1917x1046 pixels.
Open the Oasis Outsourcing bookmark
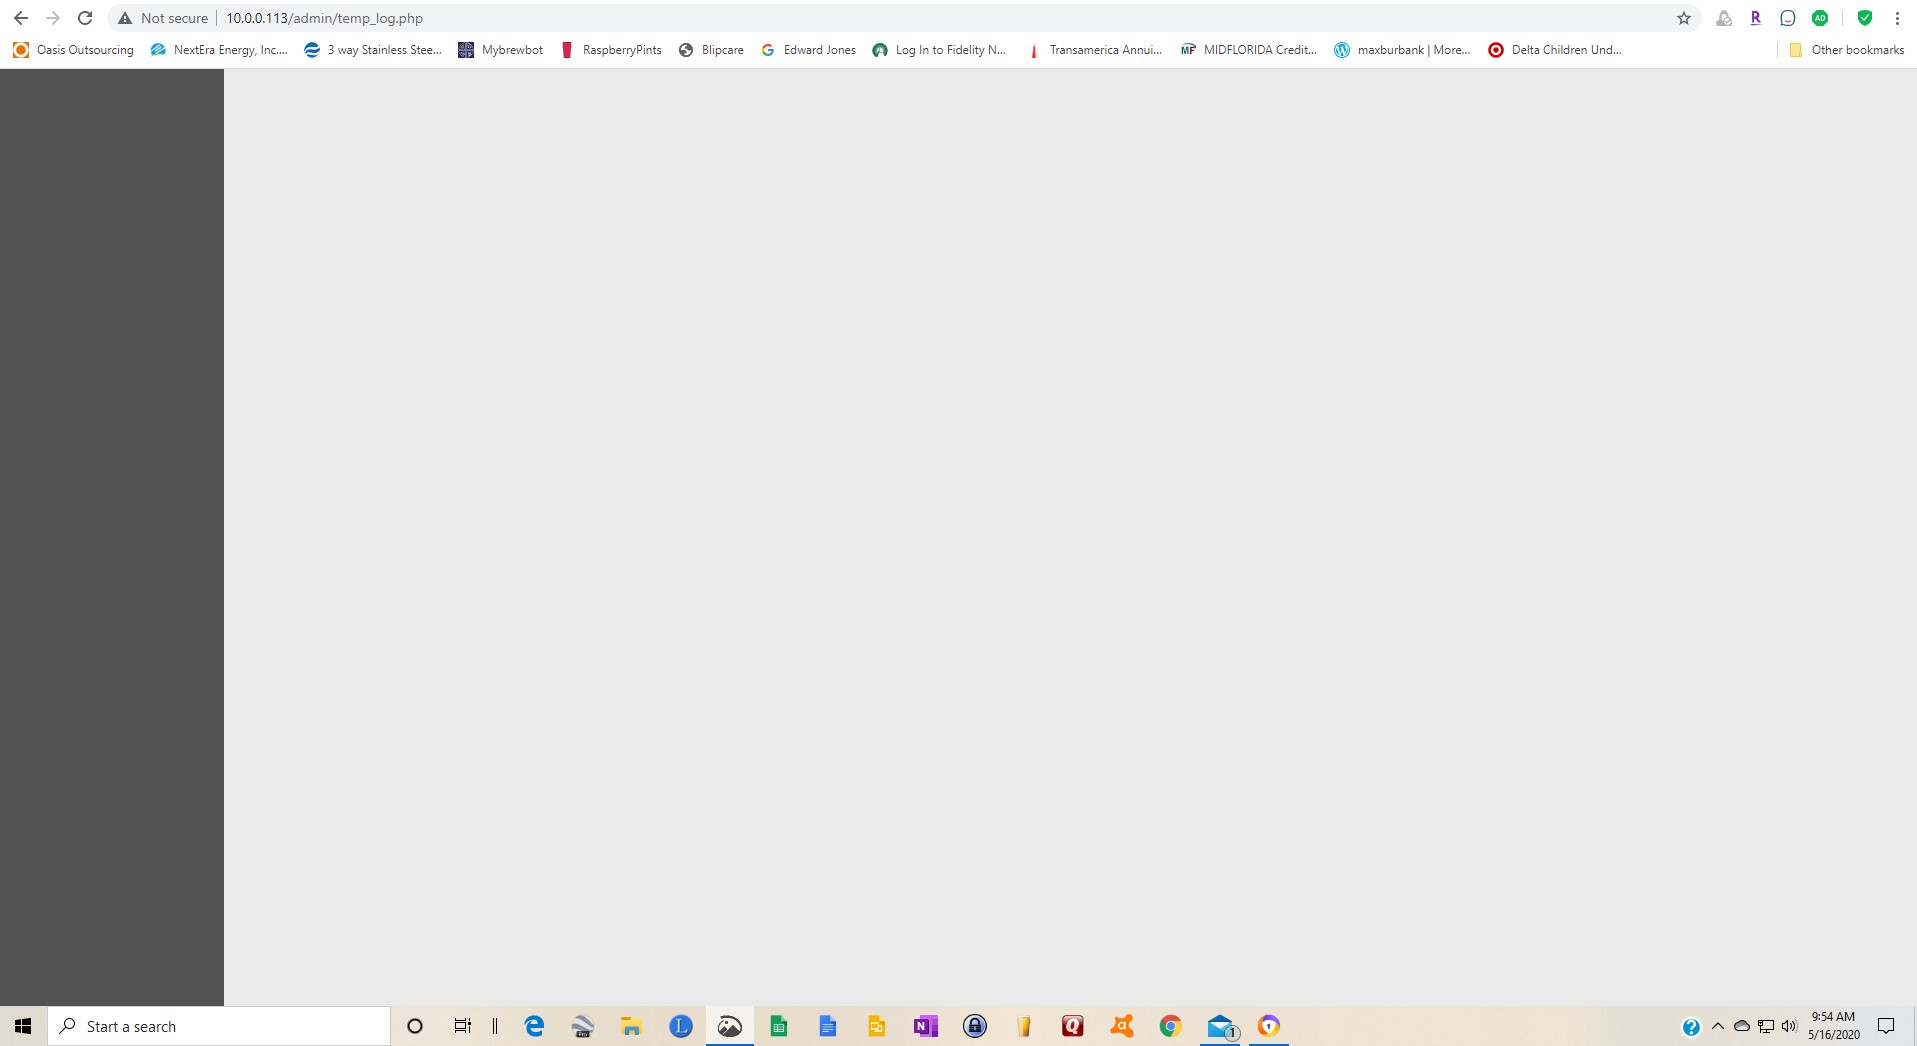(x=73, y=50)
